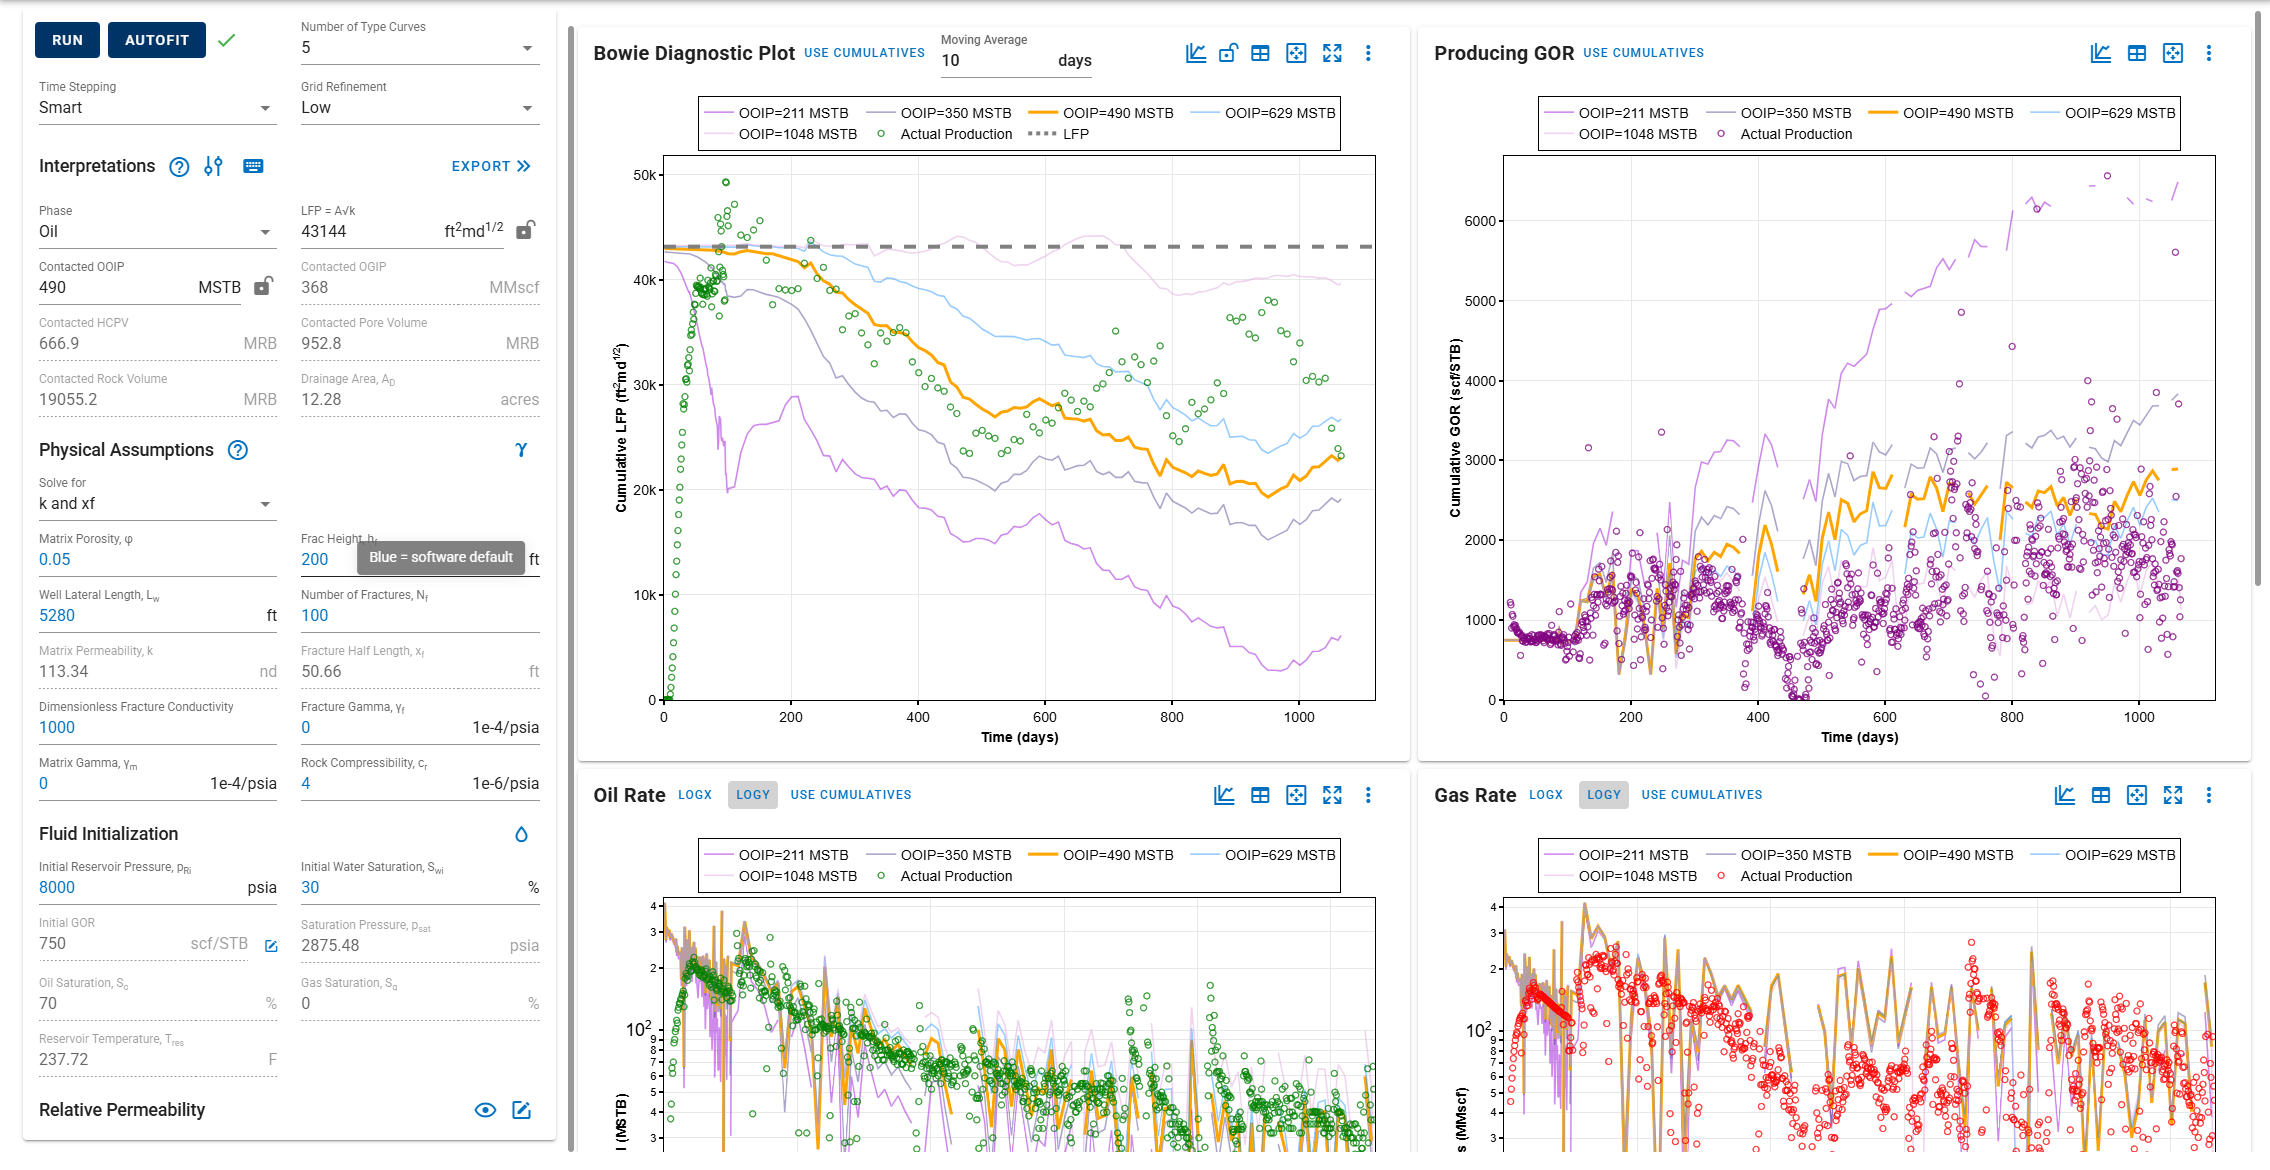
Task: Open Bowie Diagnostic Plot table view icon
Action: [1260, 53]
